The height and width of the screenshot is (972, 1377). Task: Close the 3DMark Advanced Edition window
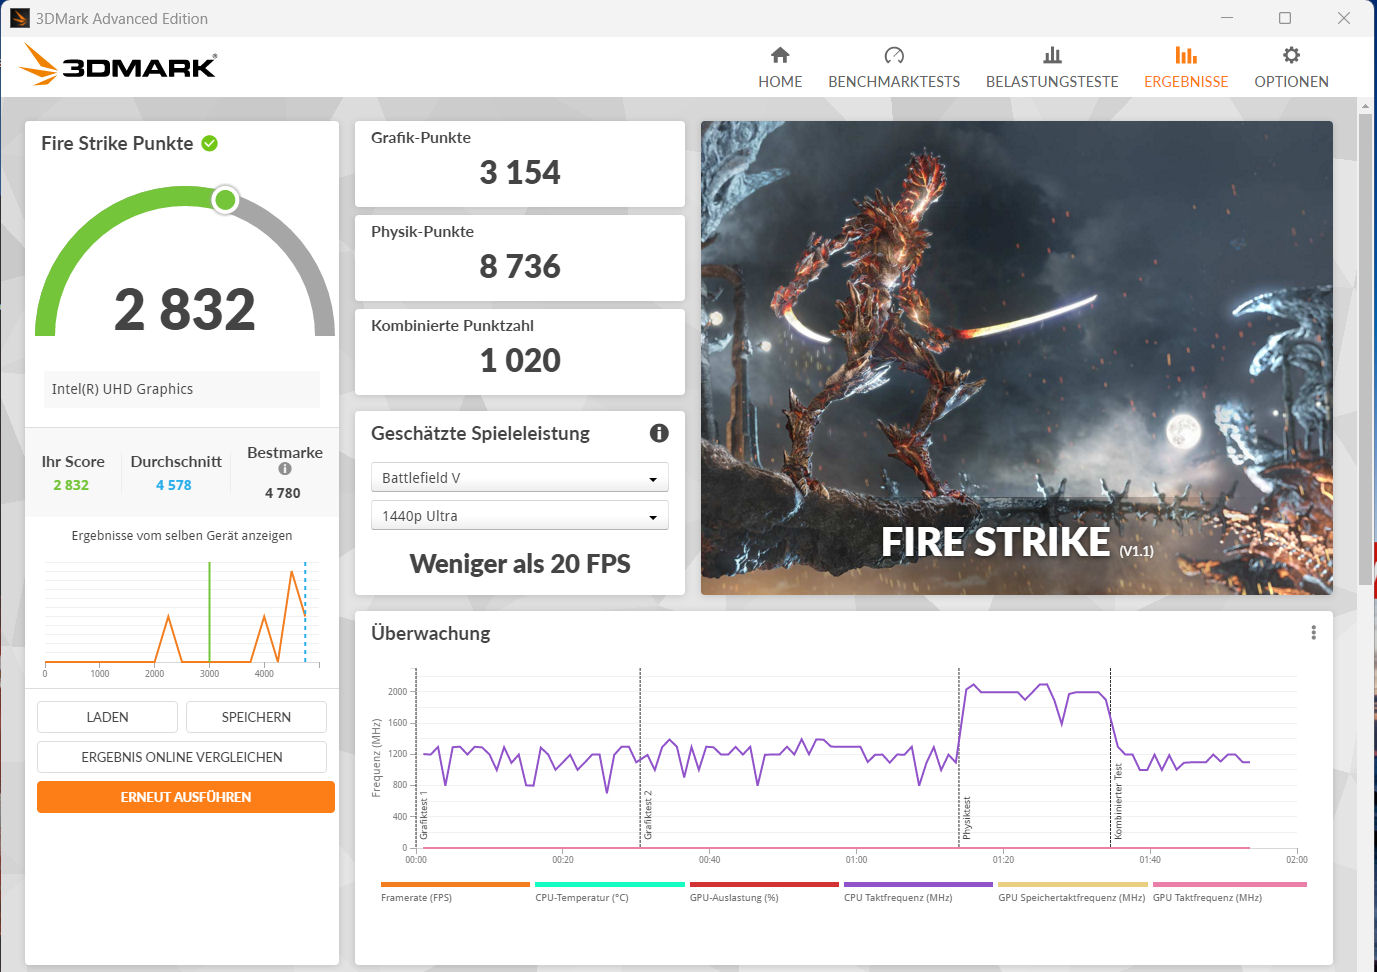click(x=1344, y=18)
